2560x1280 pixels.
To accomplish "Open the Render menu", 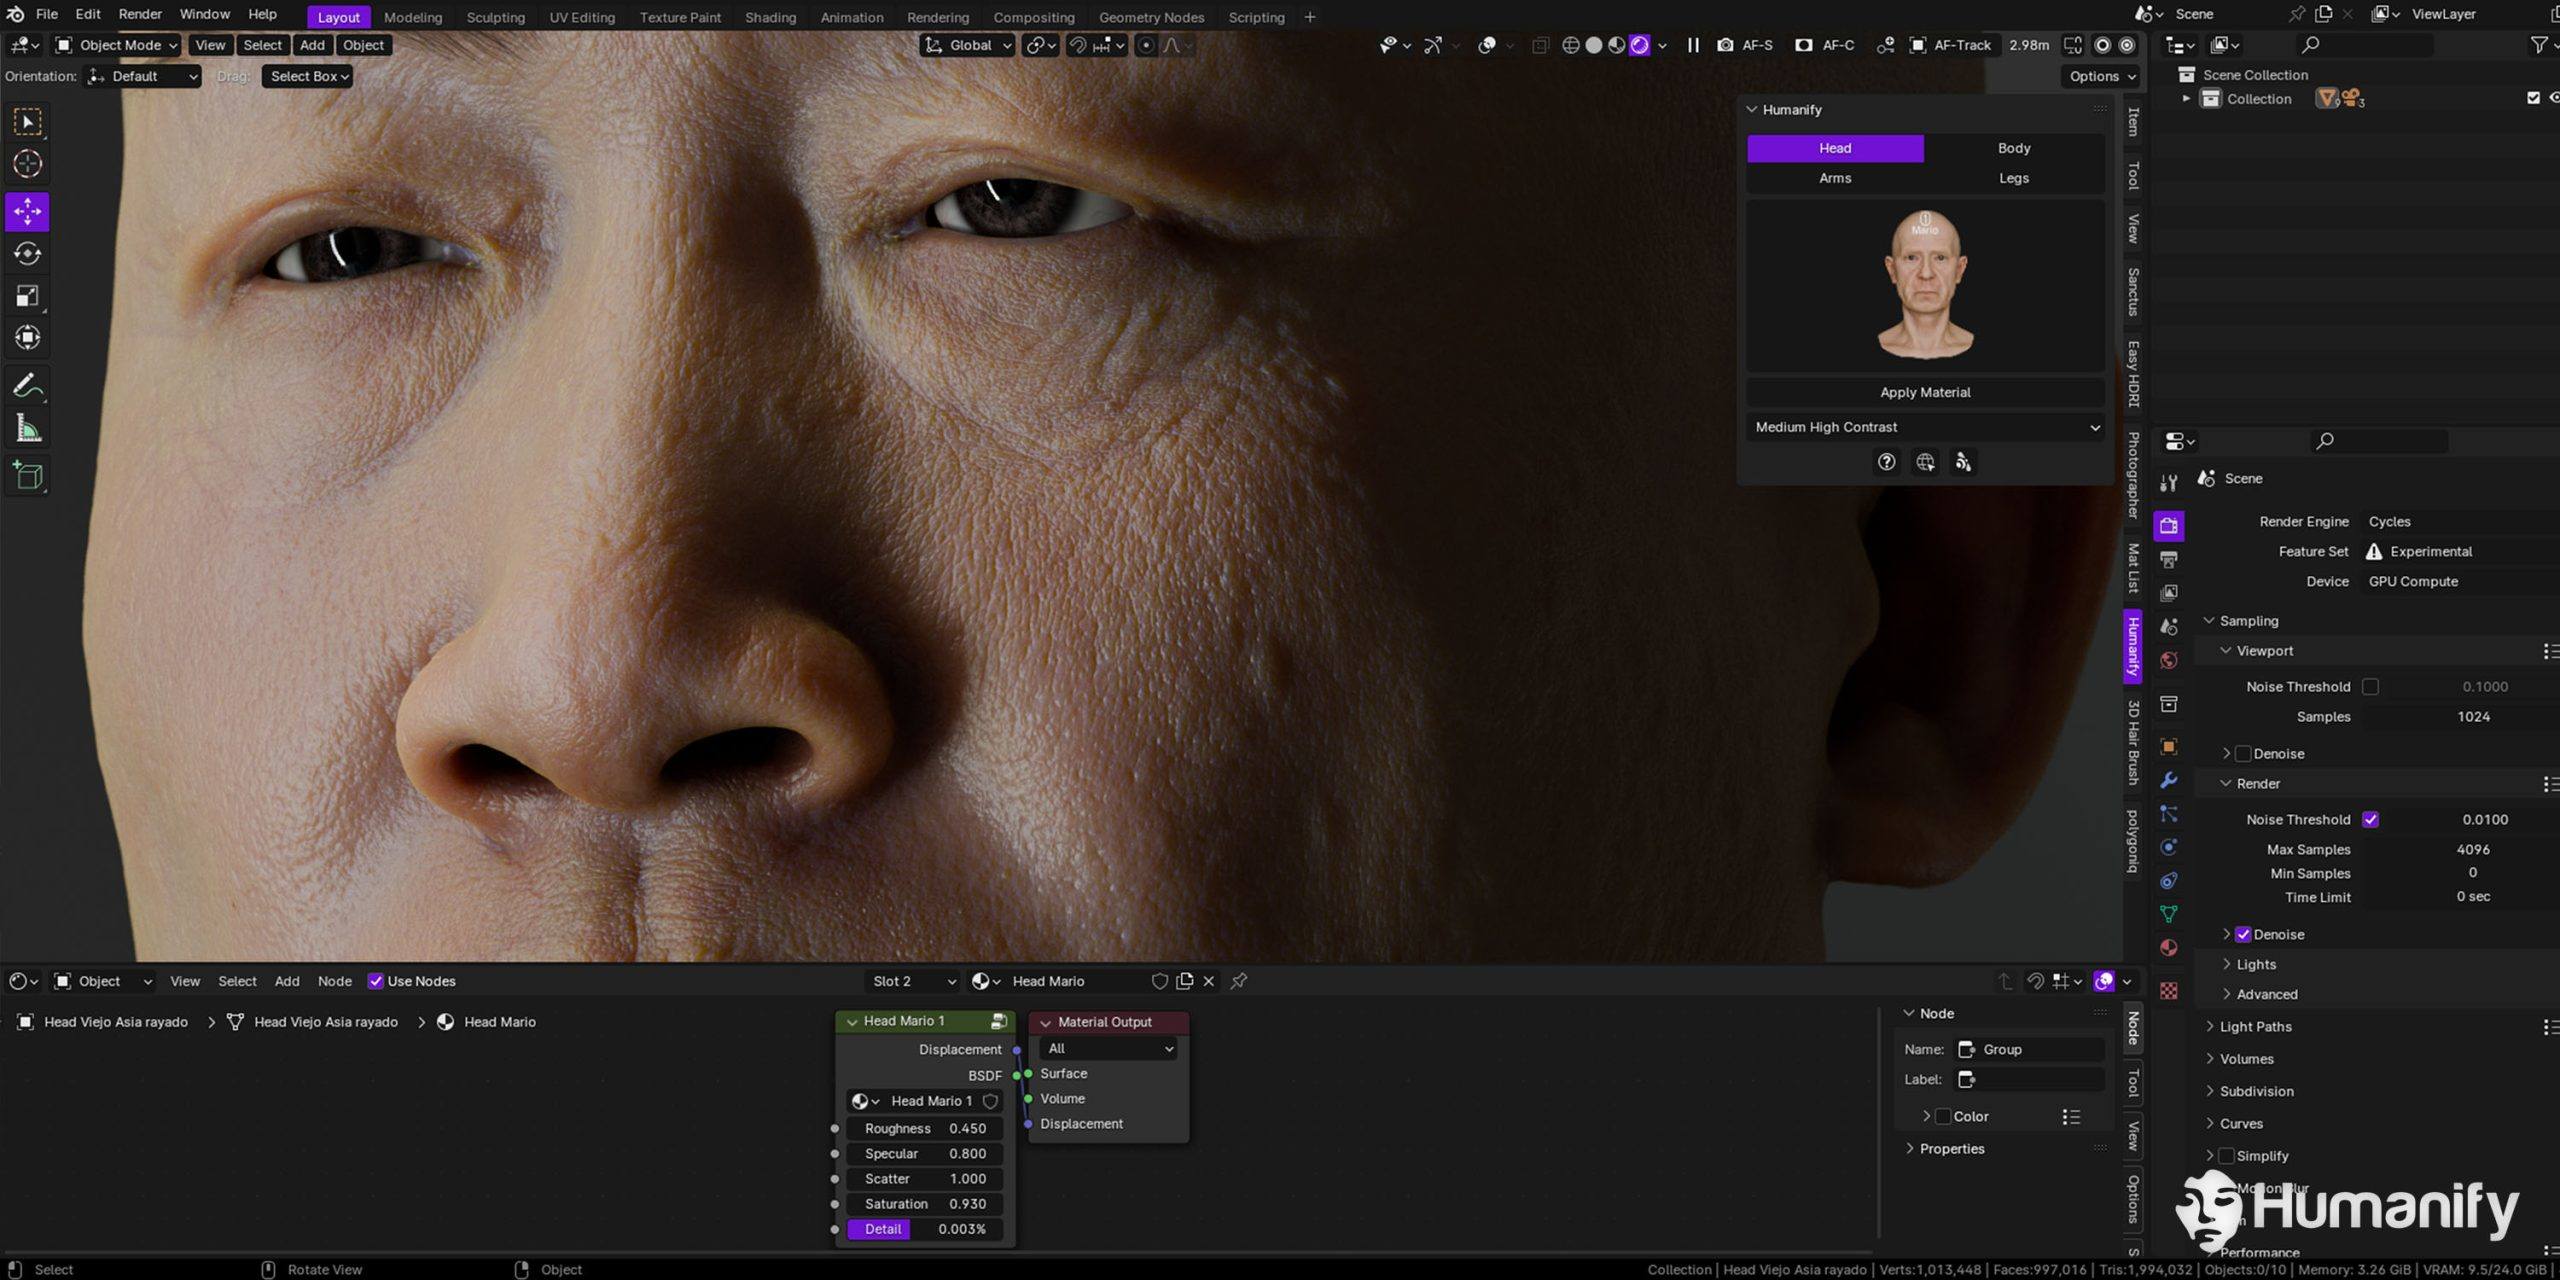I will point(140,14).
